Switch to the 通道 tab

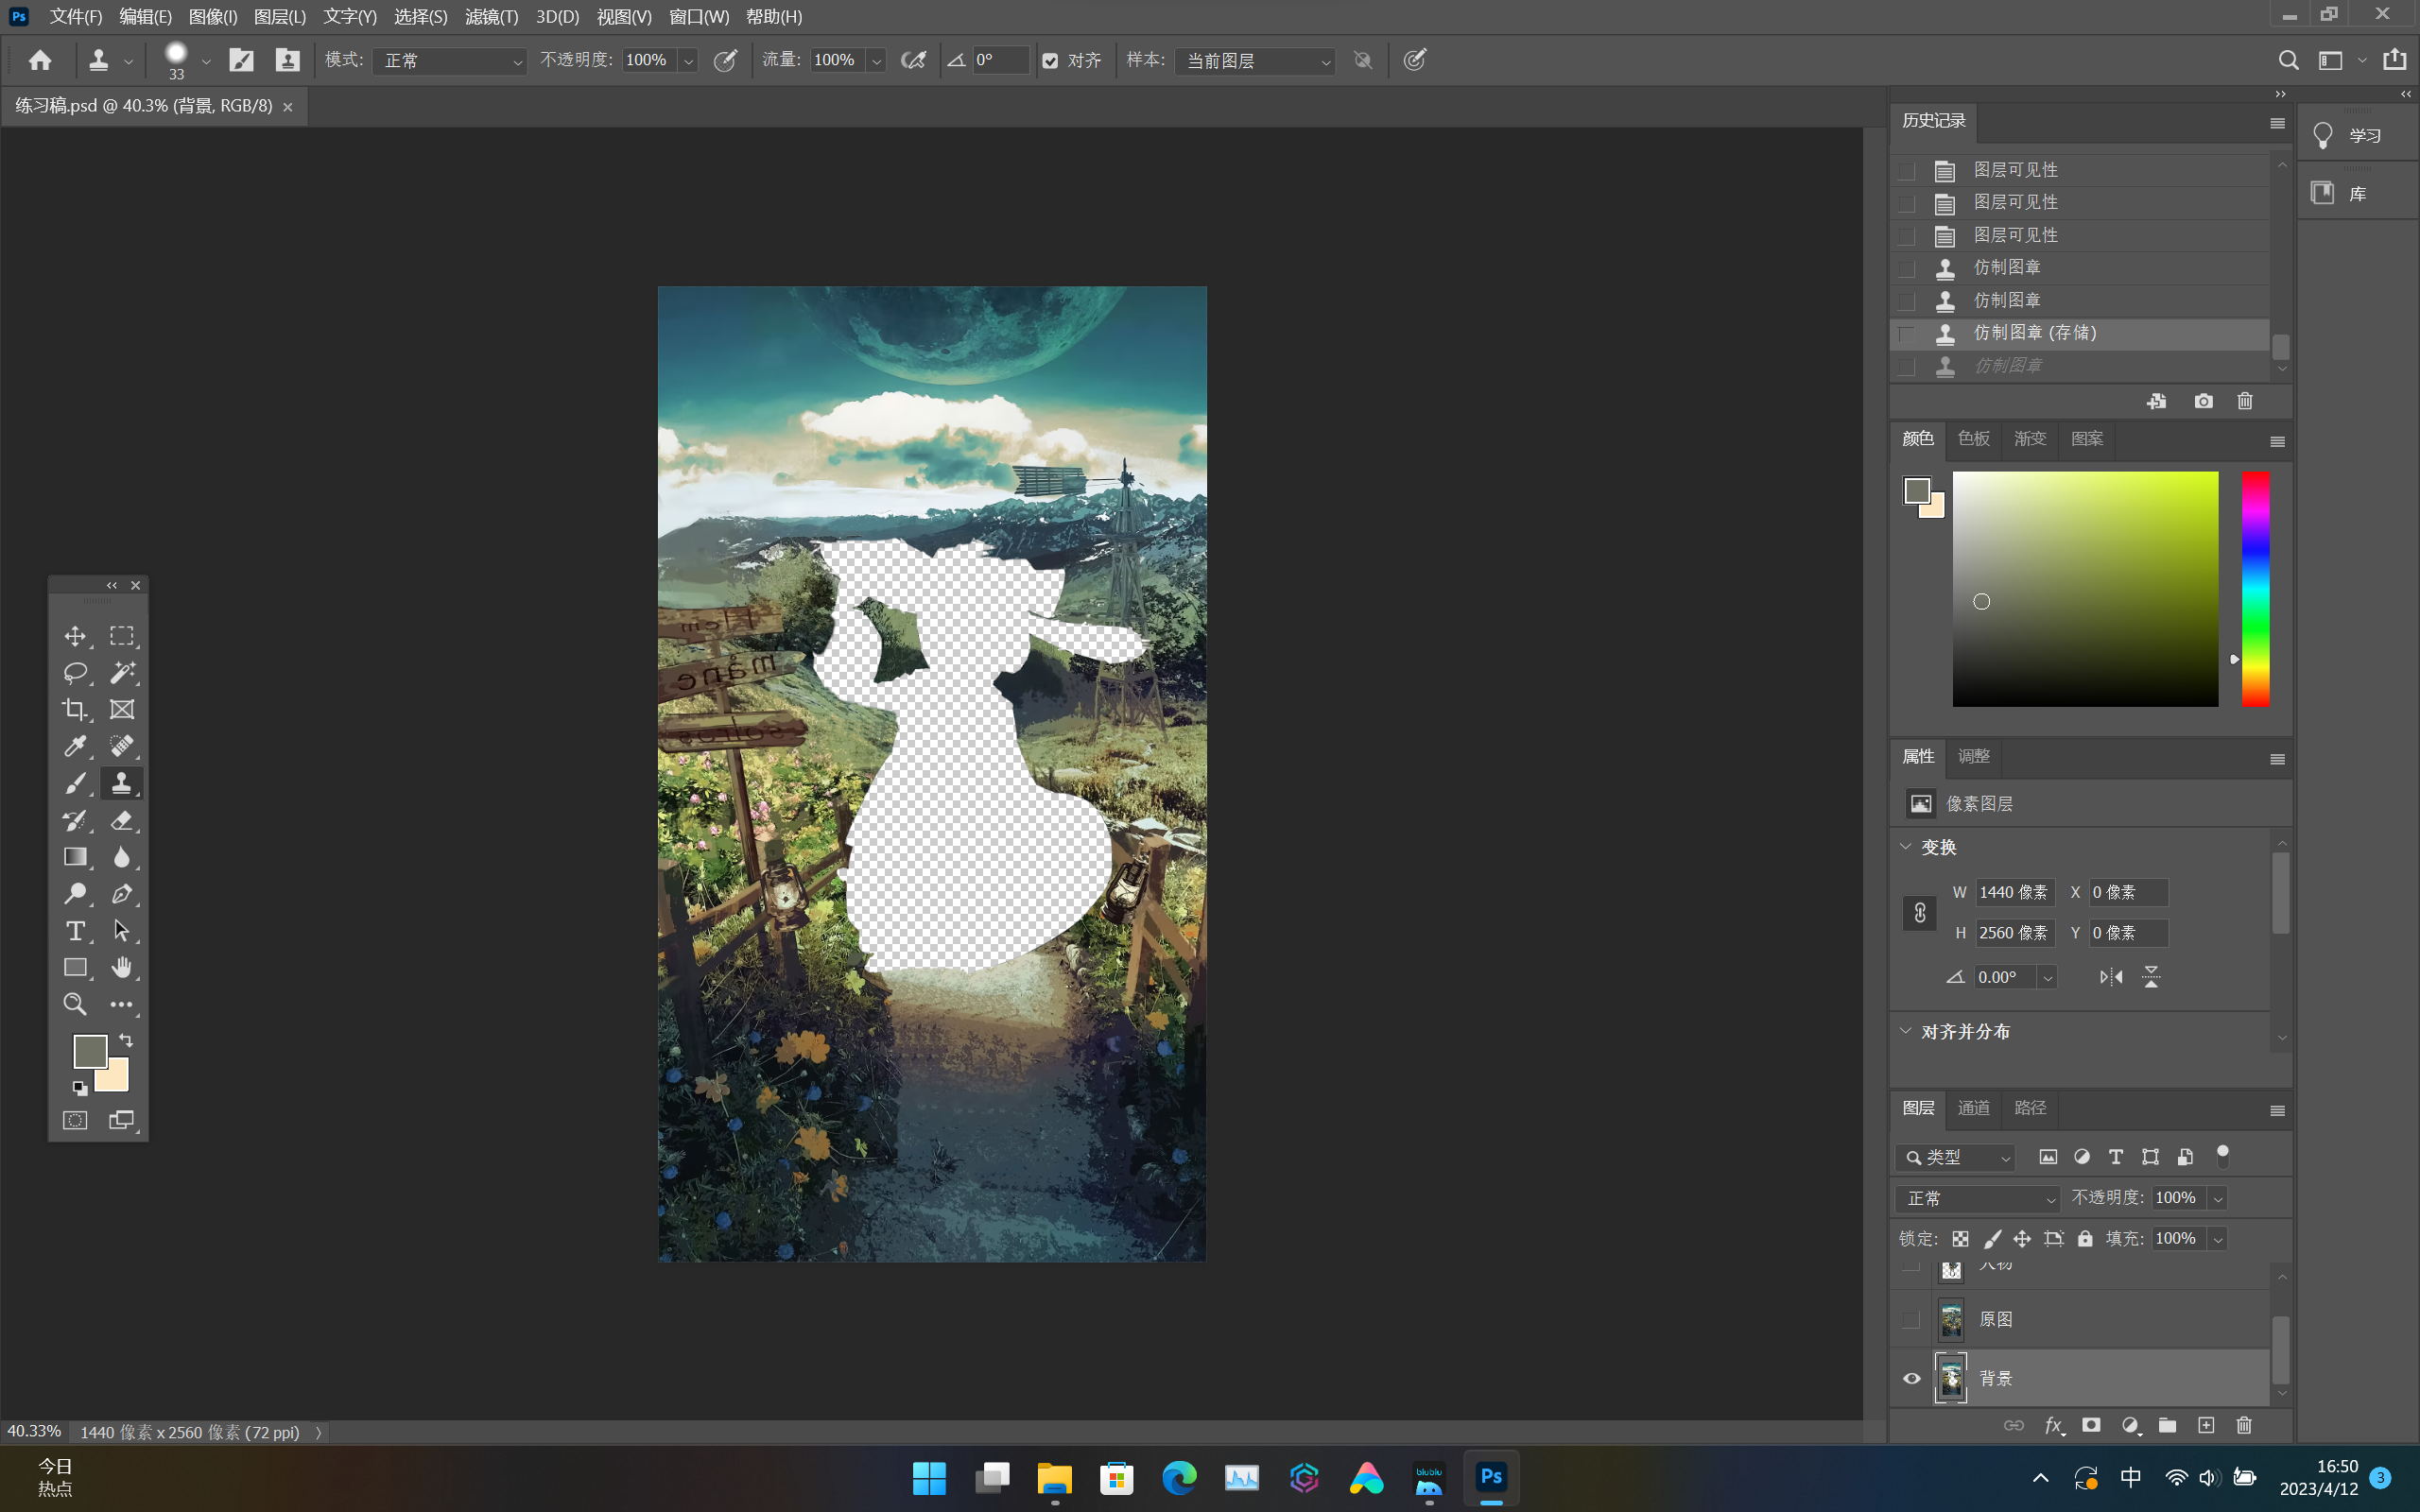click(1973, 1108)
